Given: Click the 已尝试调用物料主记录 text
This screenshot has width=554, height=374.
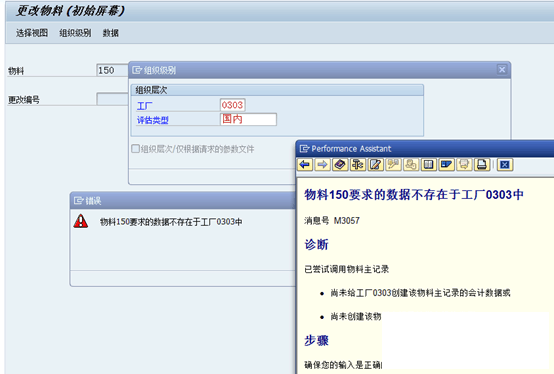Looking at the screenshot, I should pos(347,269).
